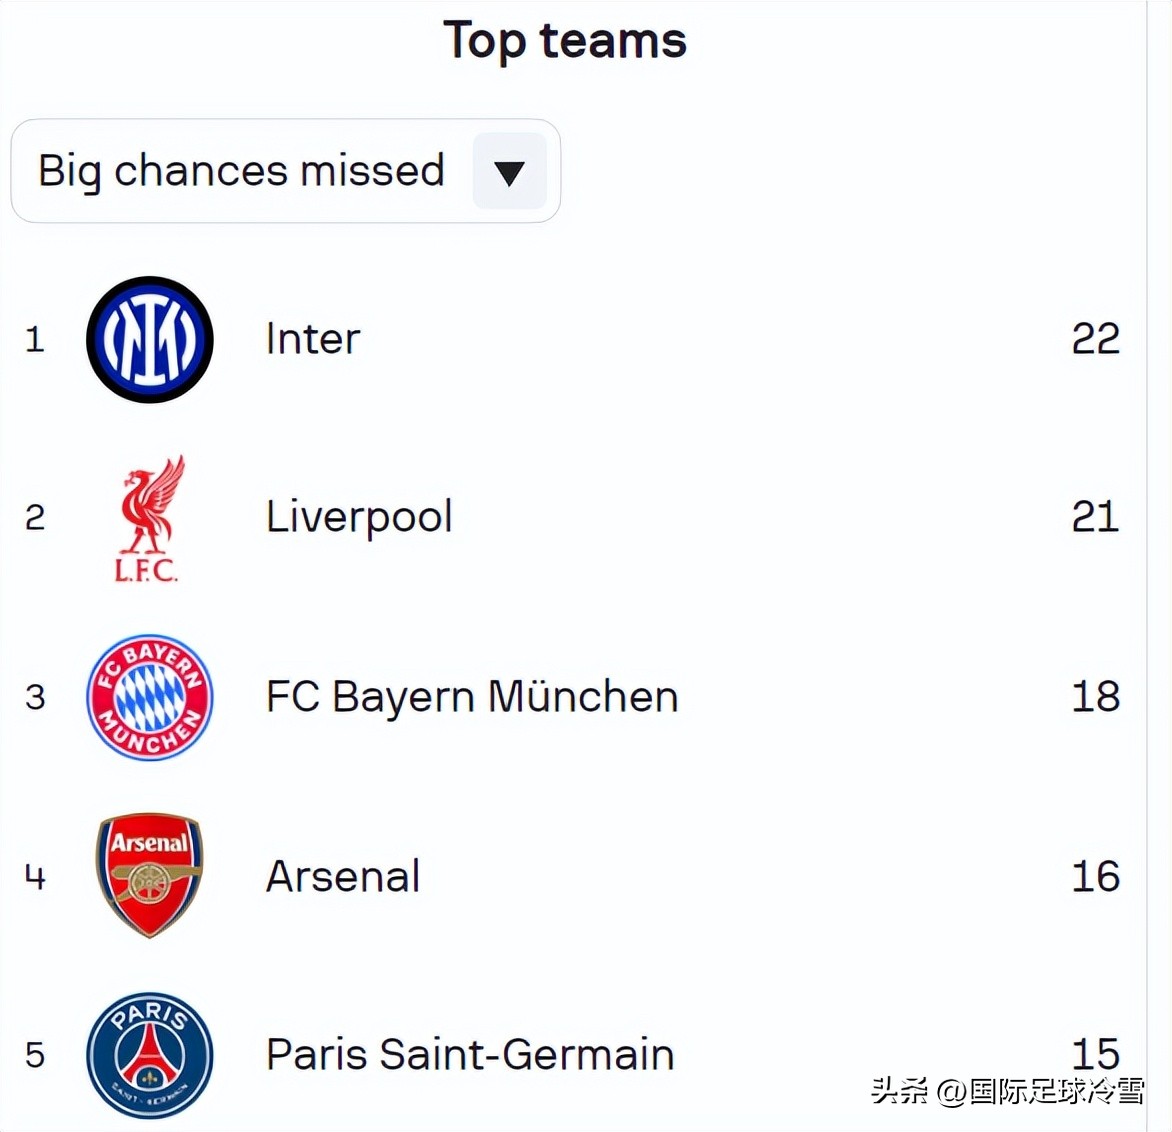Open the Inter team name link
The image size is (1172, 1132).
point(312,339)
